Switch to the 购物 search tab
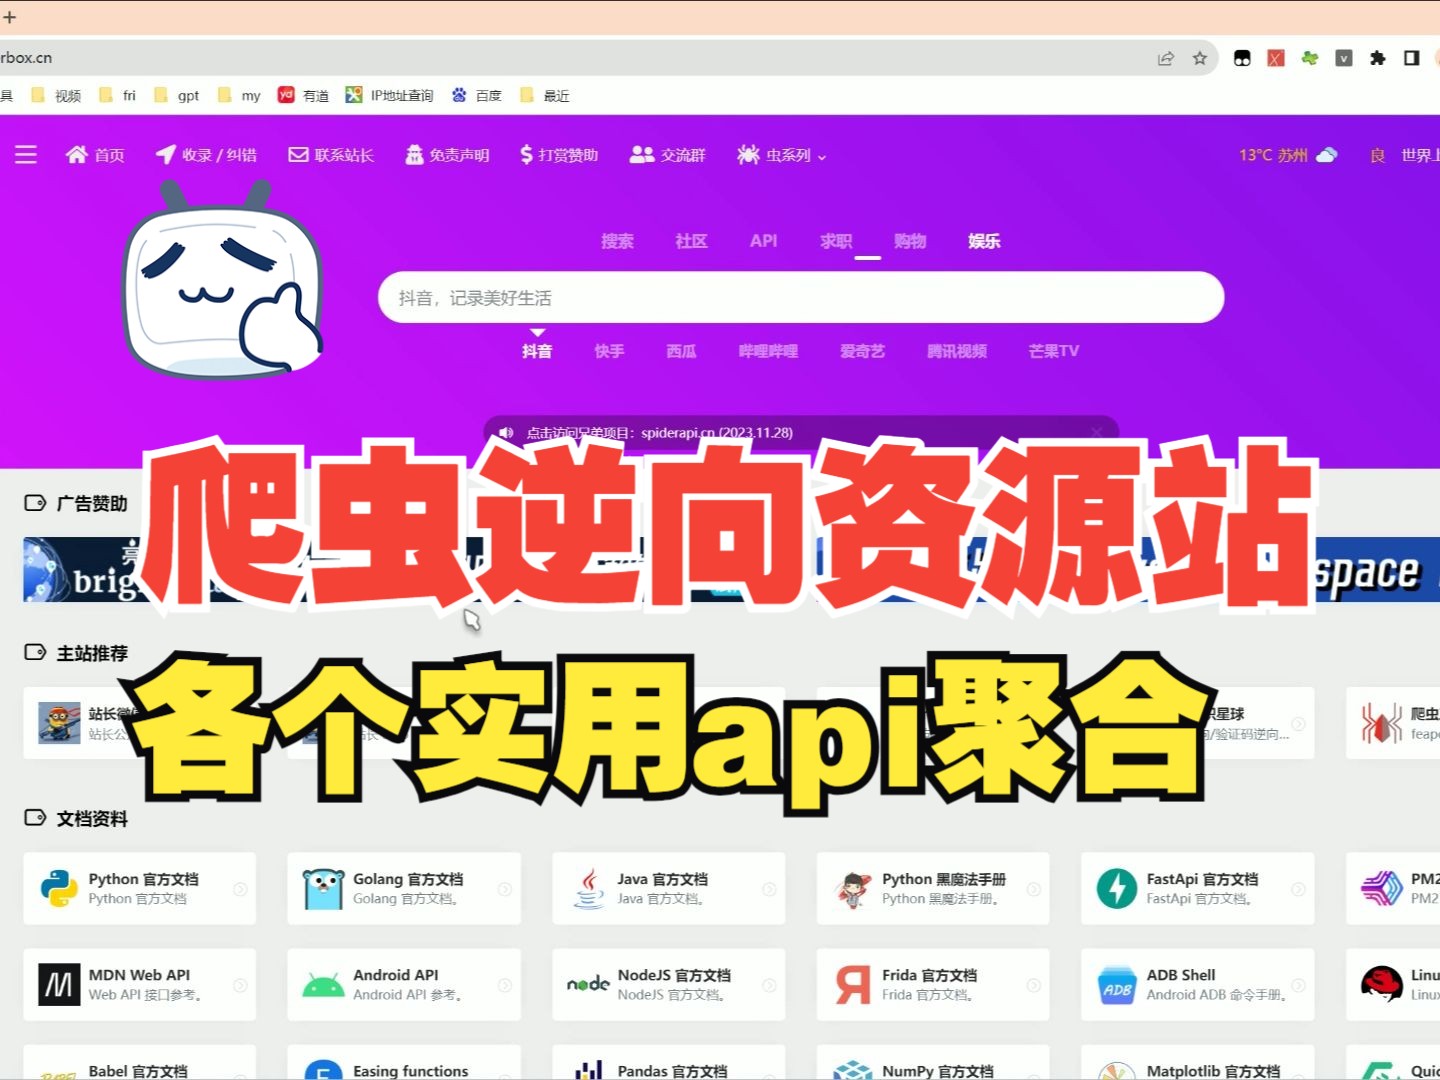 coord(910,241)
